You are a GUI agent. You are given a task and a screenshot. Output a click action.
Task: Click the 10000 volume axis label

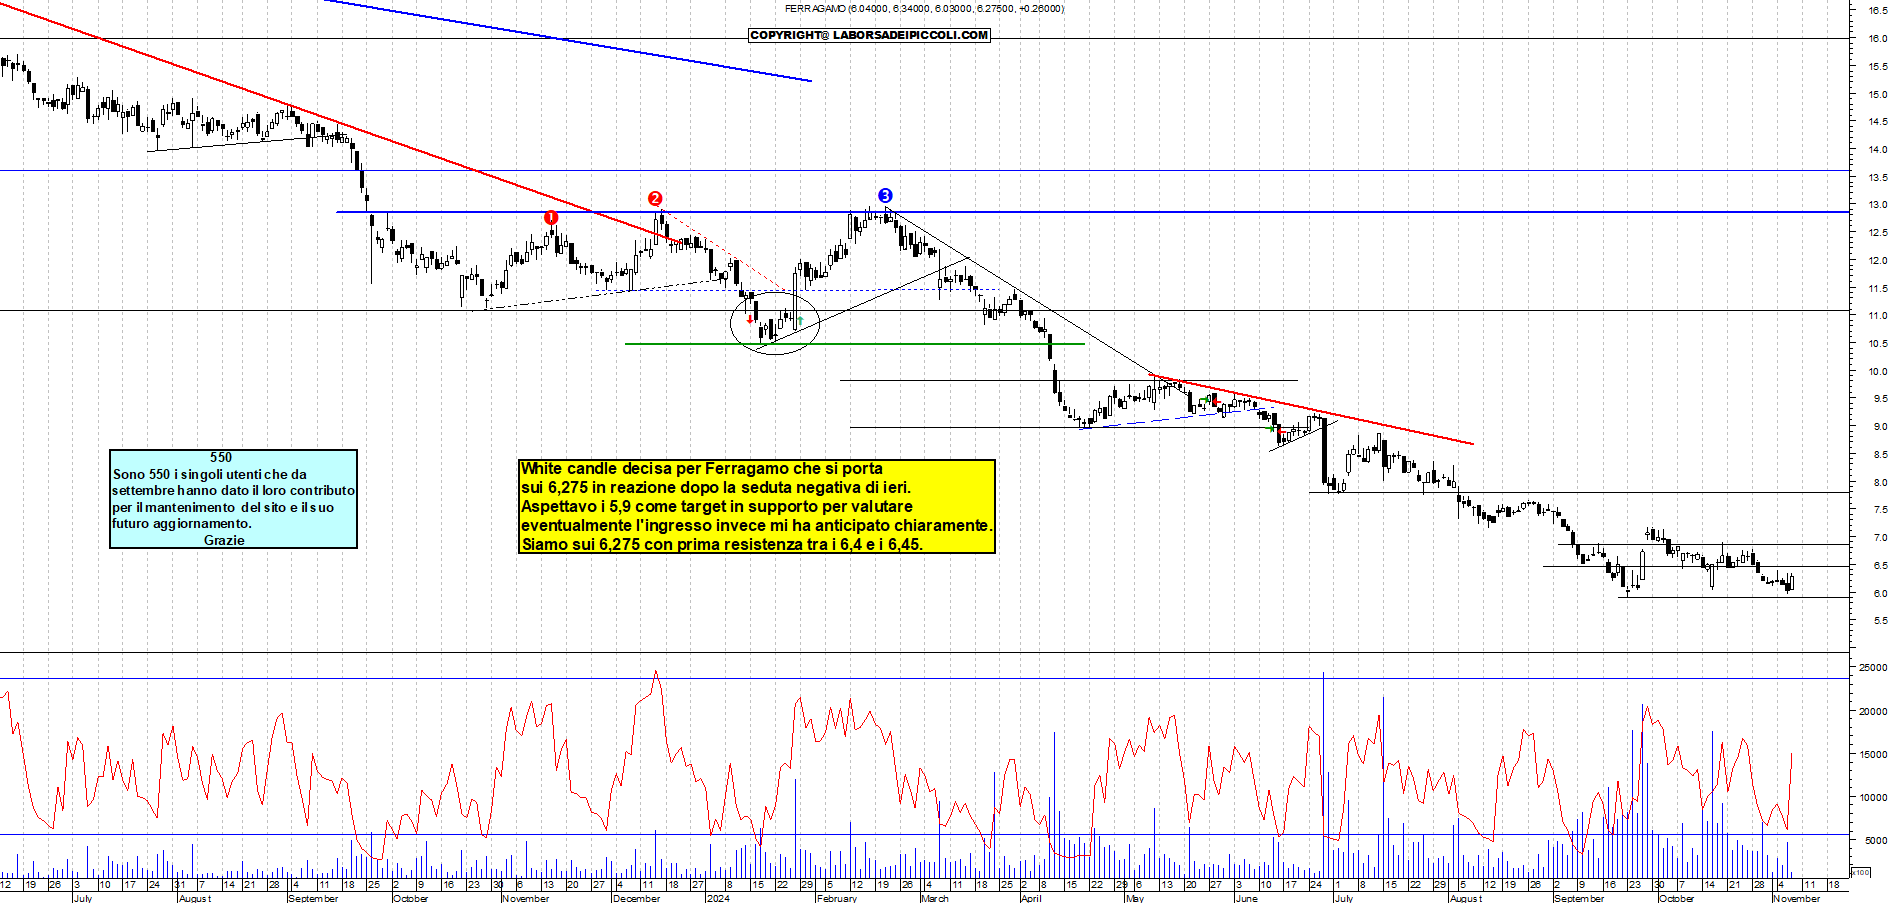(1873, 798)
